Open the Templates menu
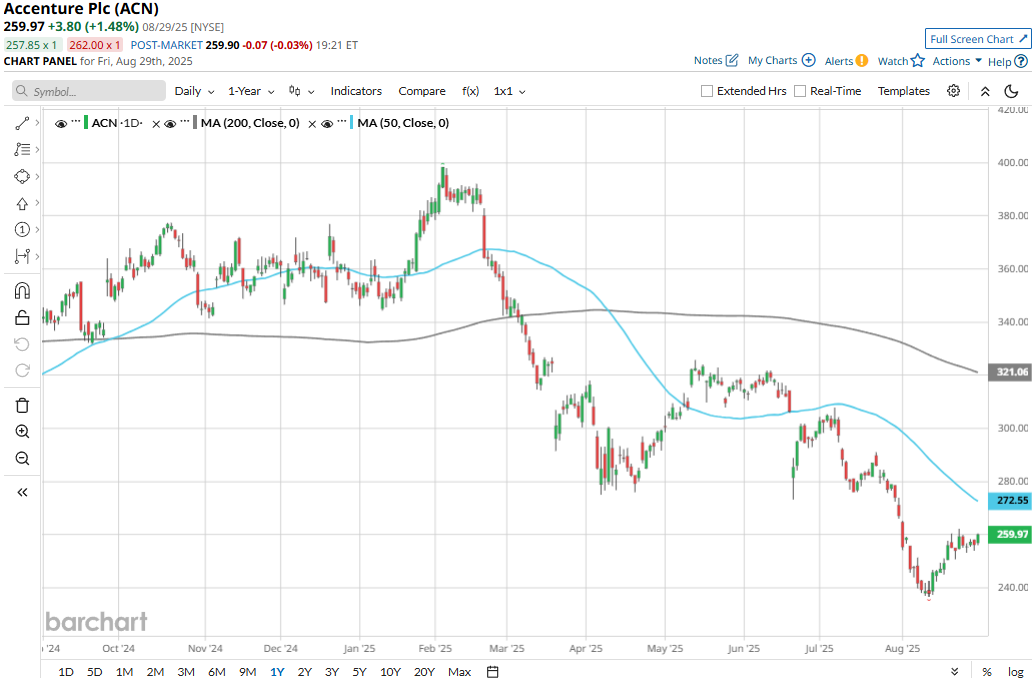 (x=904, y=91)
